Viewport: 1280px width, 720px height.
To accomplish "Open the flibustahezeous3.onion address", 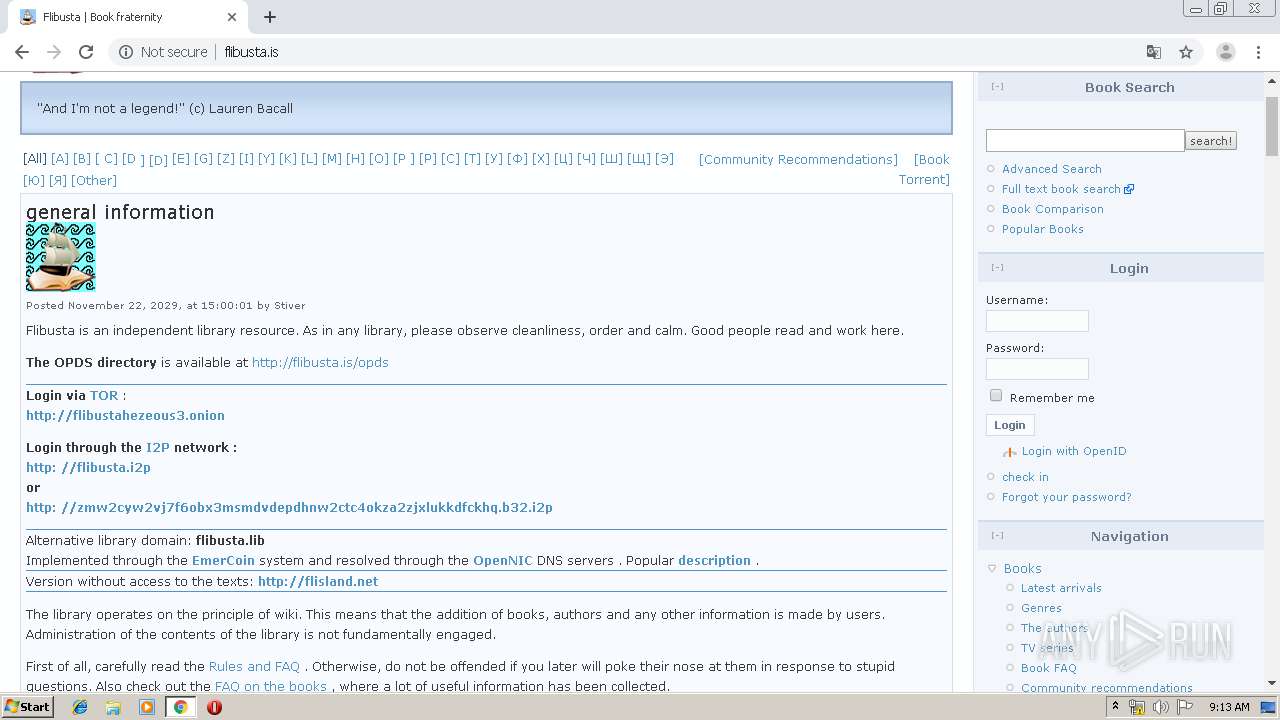I will click(125, 415).
